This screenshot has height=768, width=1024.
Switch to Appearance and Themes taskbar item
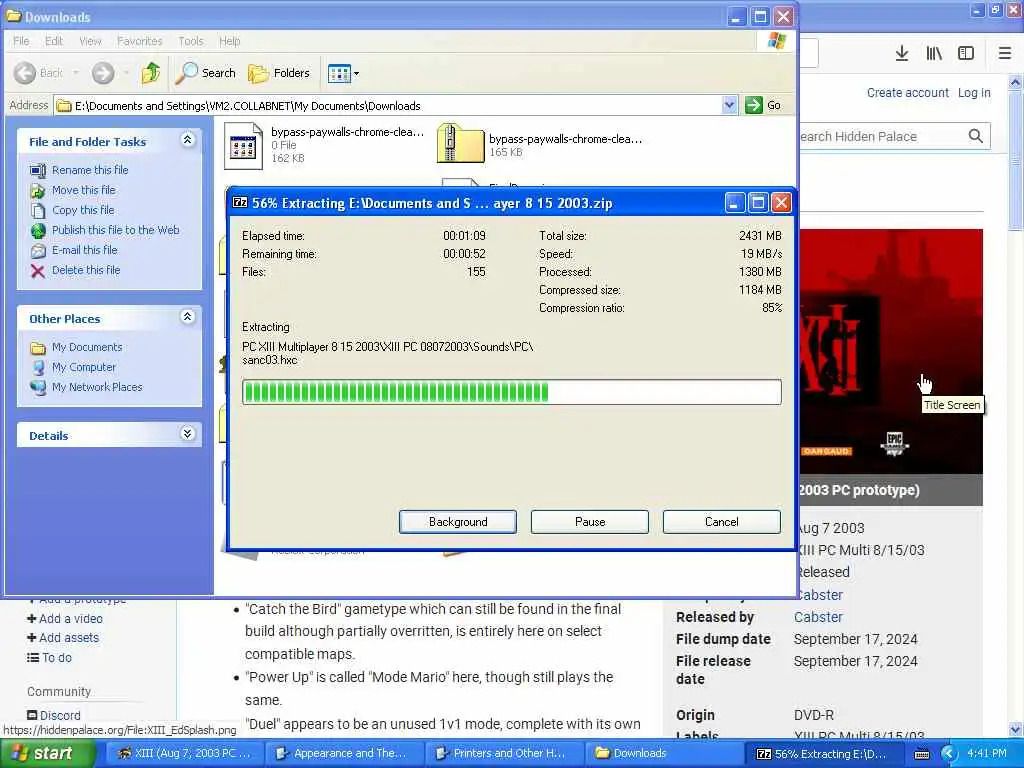click(344, 754)
